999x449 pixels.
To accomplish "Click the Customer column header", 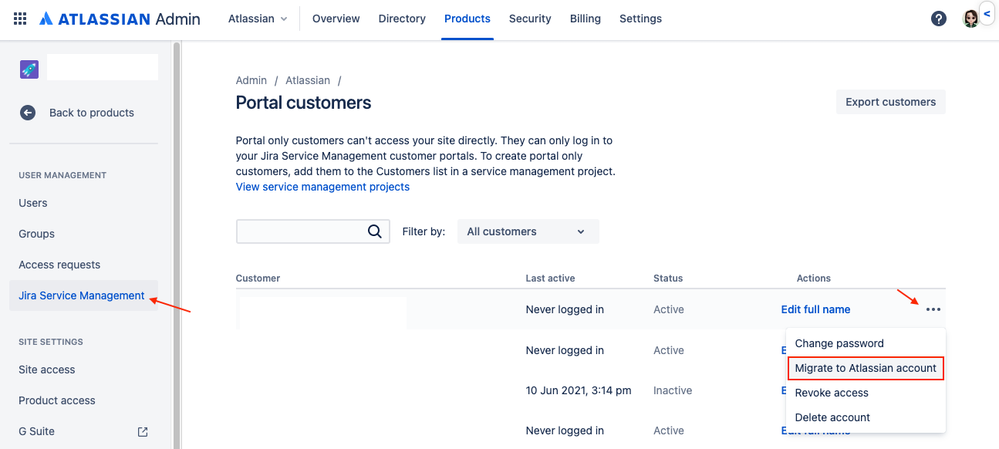I will tap(258, 278).
